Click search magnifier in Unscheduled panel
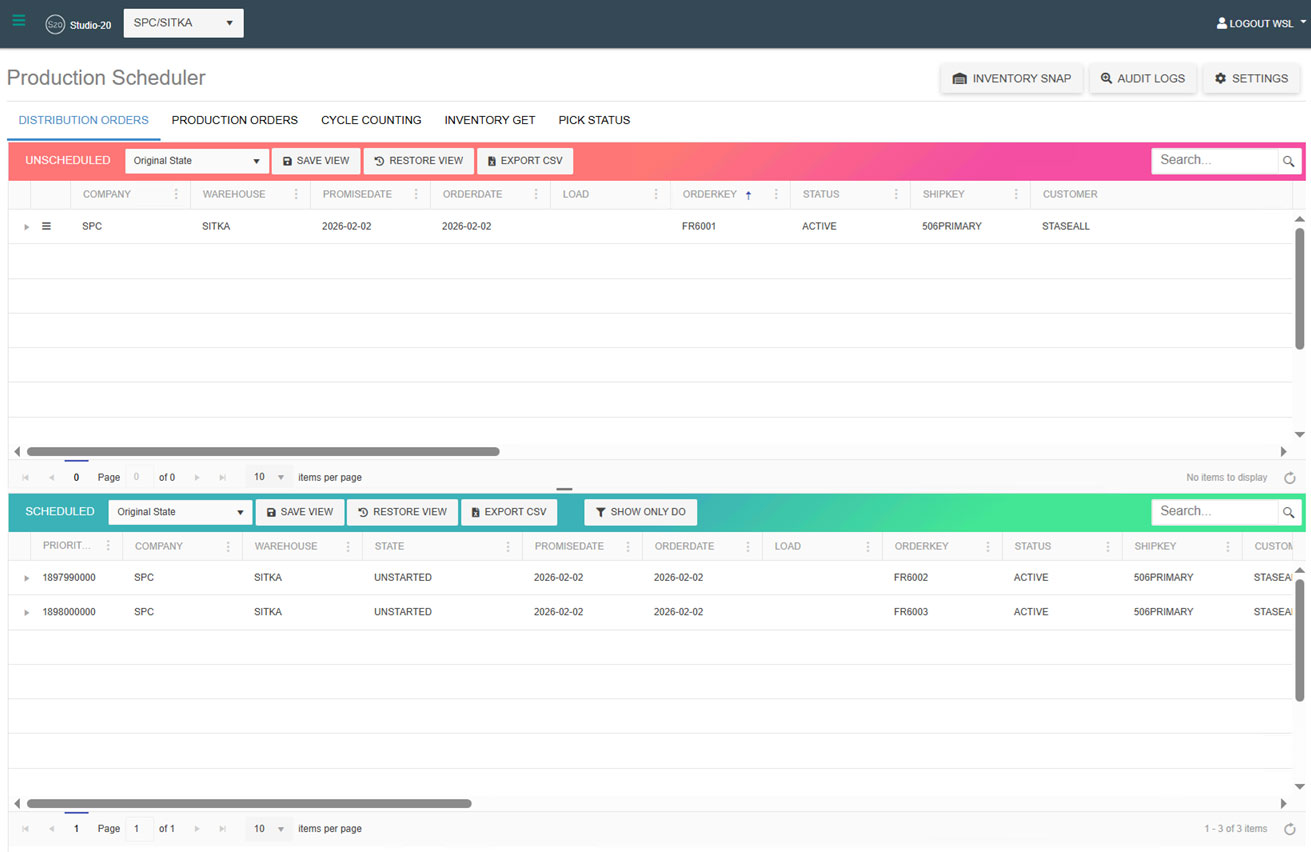Image resolution: width=1311 pixels, height=852 pixels. (1288, 161)
